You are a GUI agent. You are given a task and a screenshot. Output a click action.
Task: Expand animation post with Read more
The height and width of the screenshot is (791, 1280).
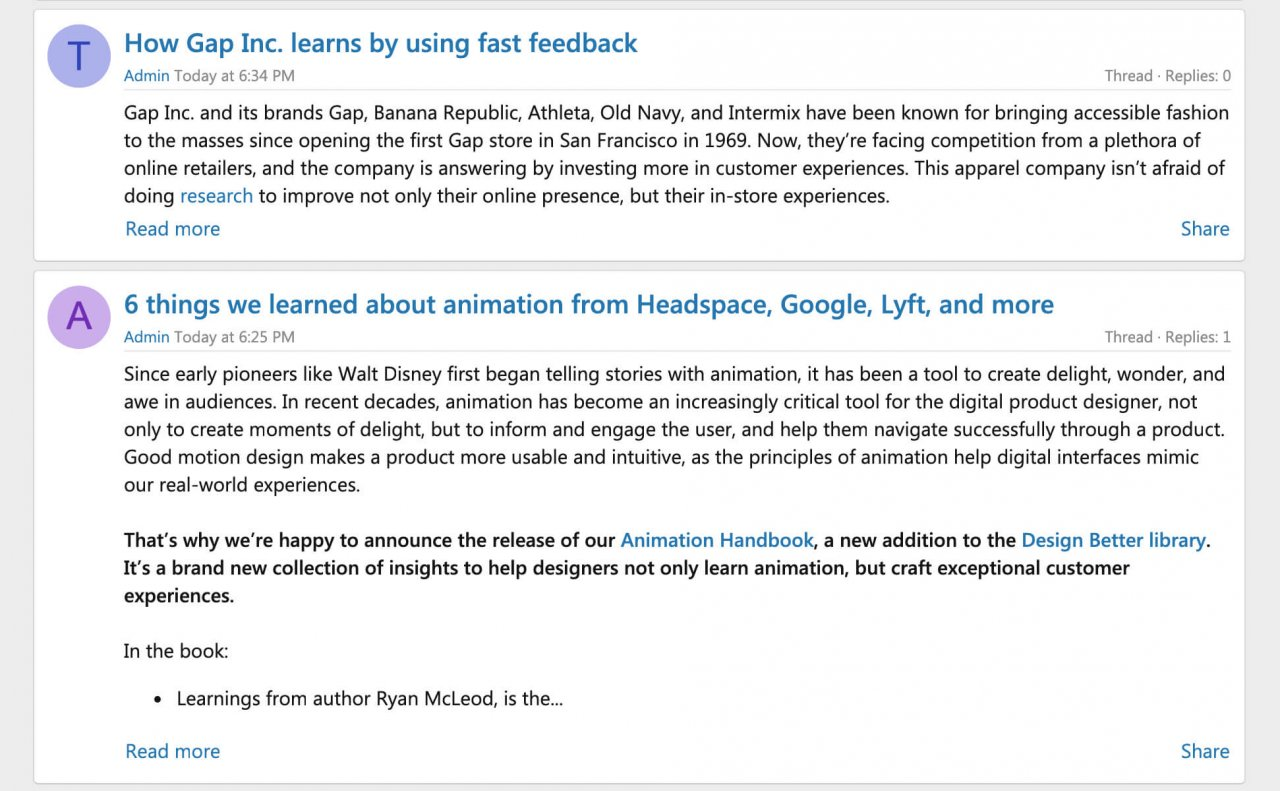172,751
